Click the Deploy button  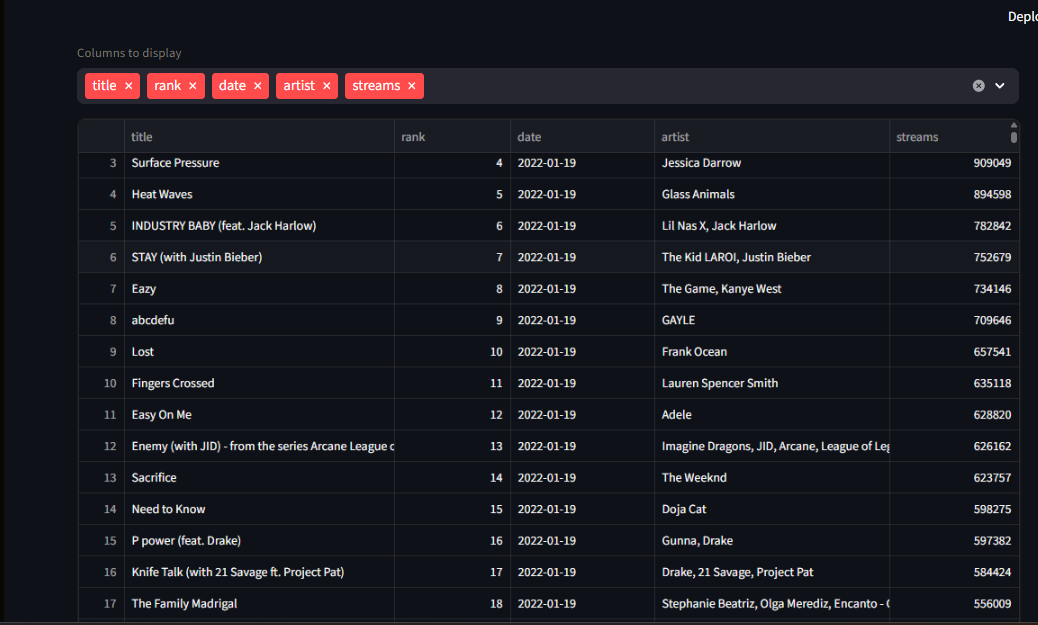[x=1022, y=16]
